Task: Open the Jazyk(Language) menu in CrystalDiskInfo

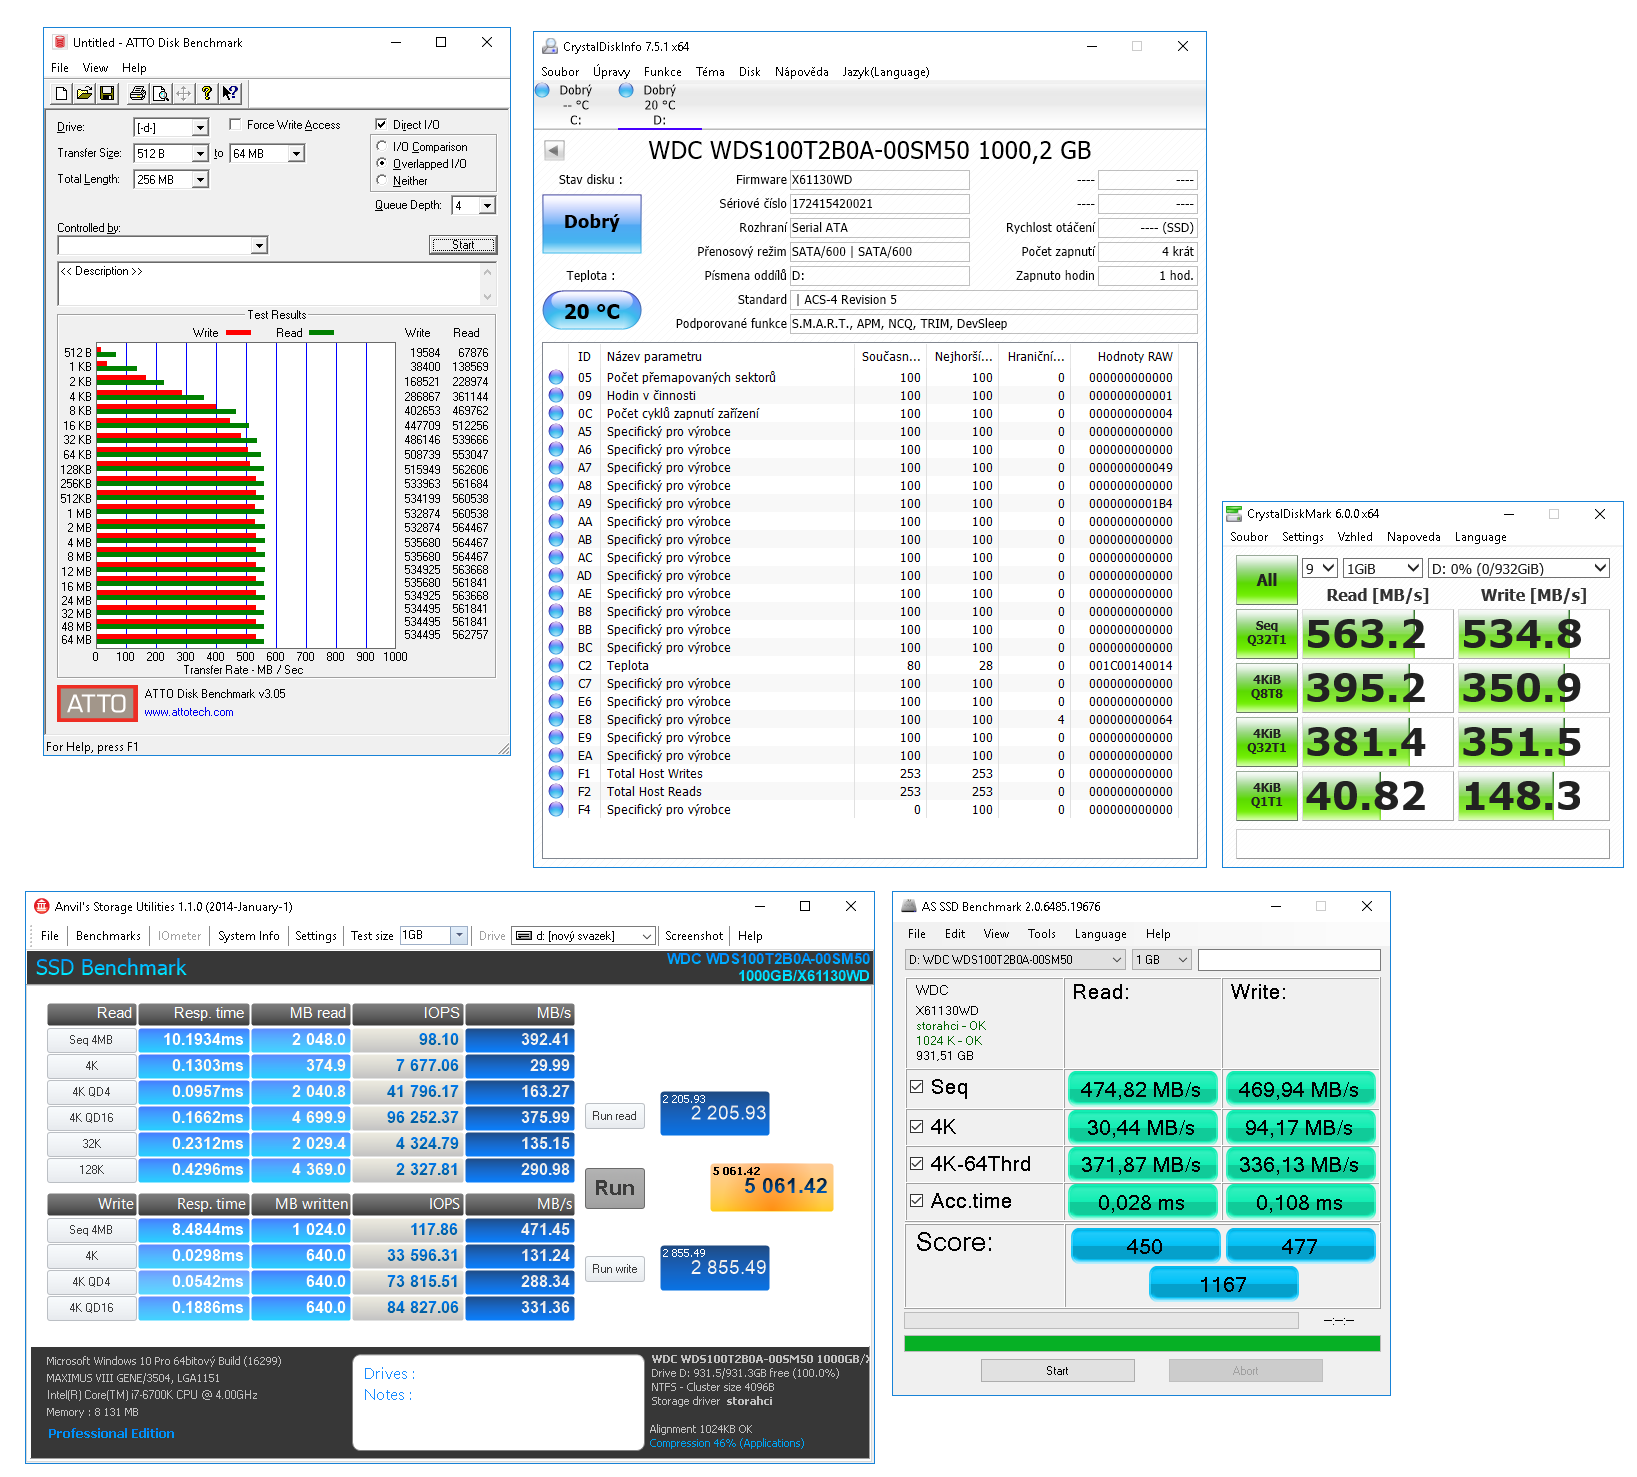Action: 886,72
